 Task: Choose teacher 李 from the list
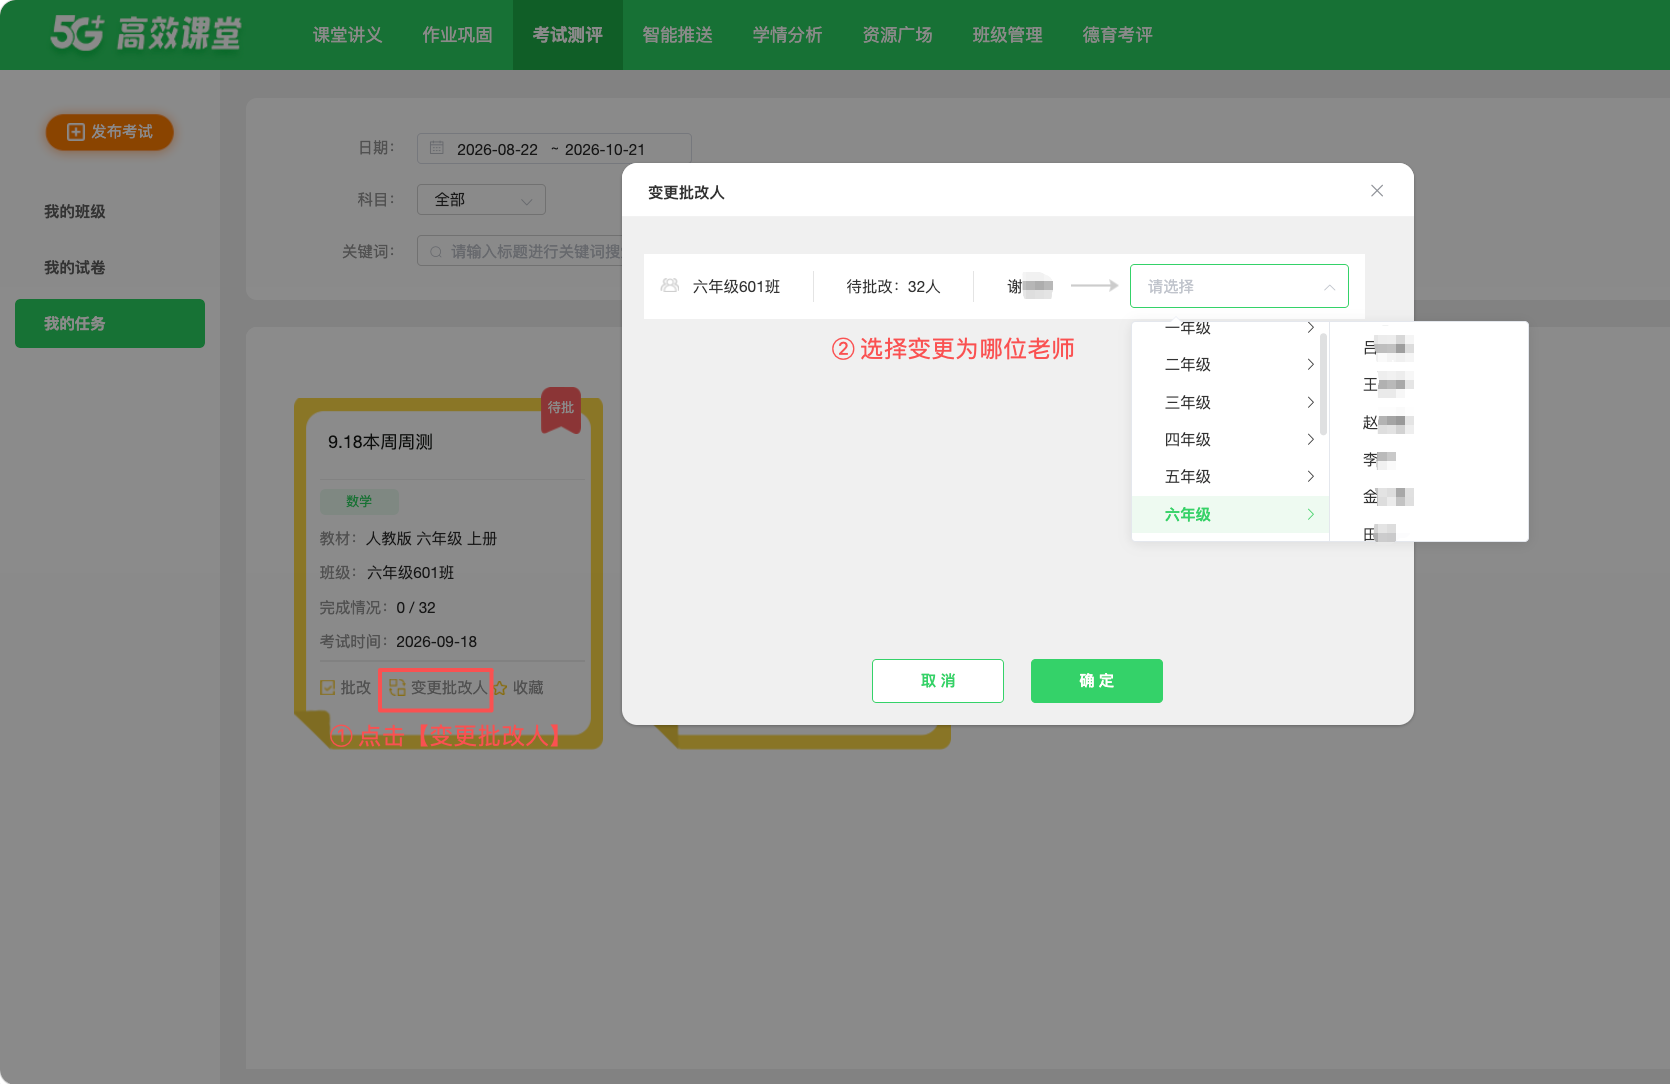click(x=1380, y=460)
